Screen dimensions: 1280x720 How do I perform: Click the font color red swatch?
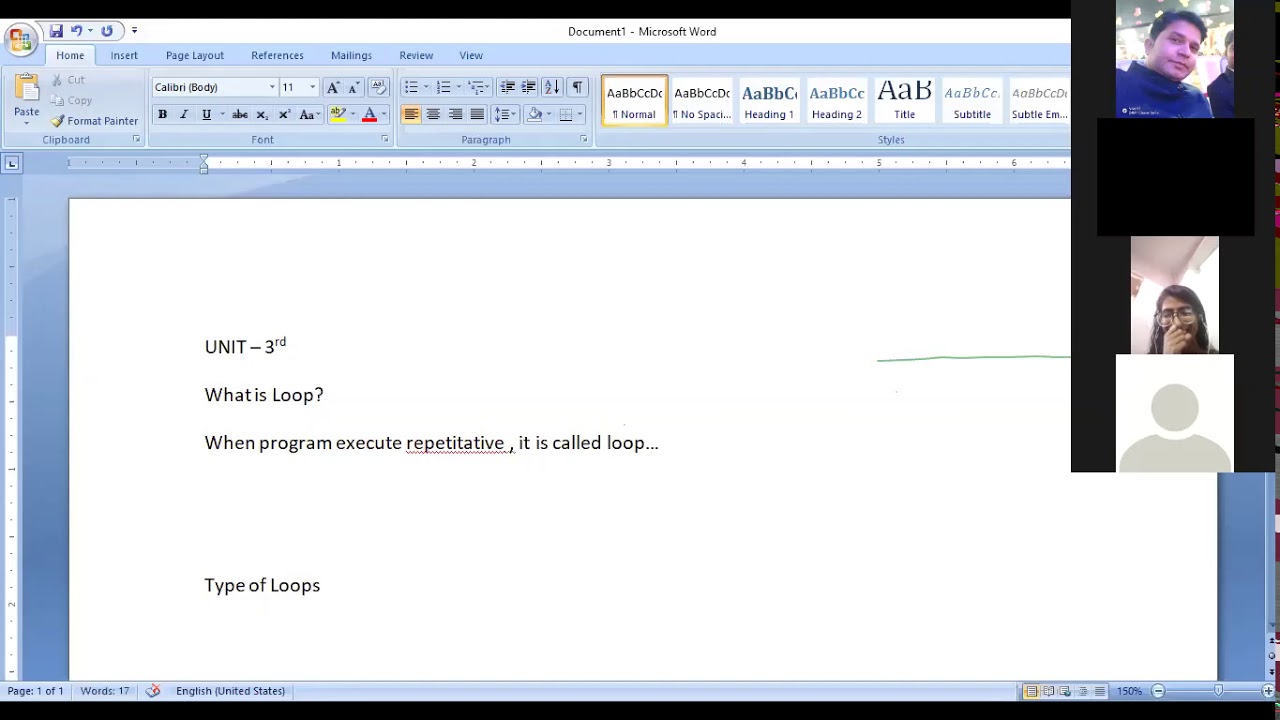369,115
